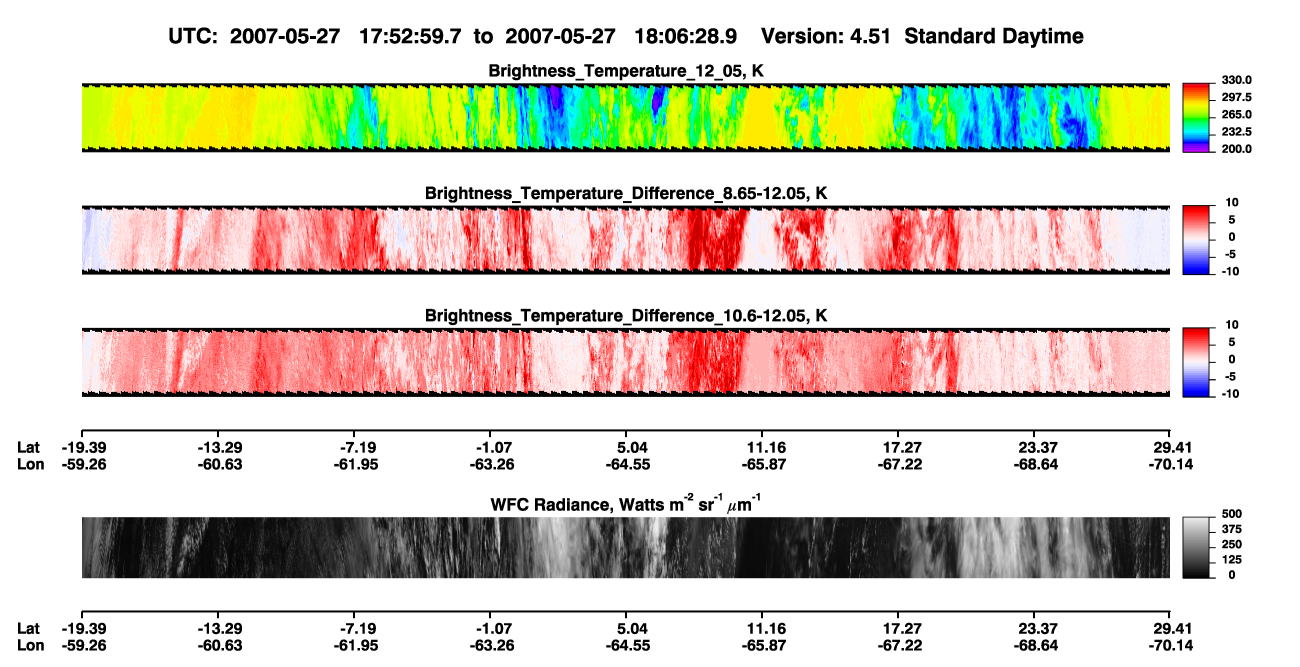Click upper axis longitude value -68.64
This screenshot has height=667, width=1300.
pyautogui.click(x=1034, y=464)
